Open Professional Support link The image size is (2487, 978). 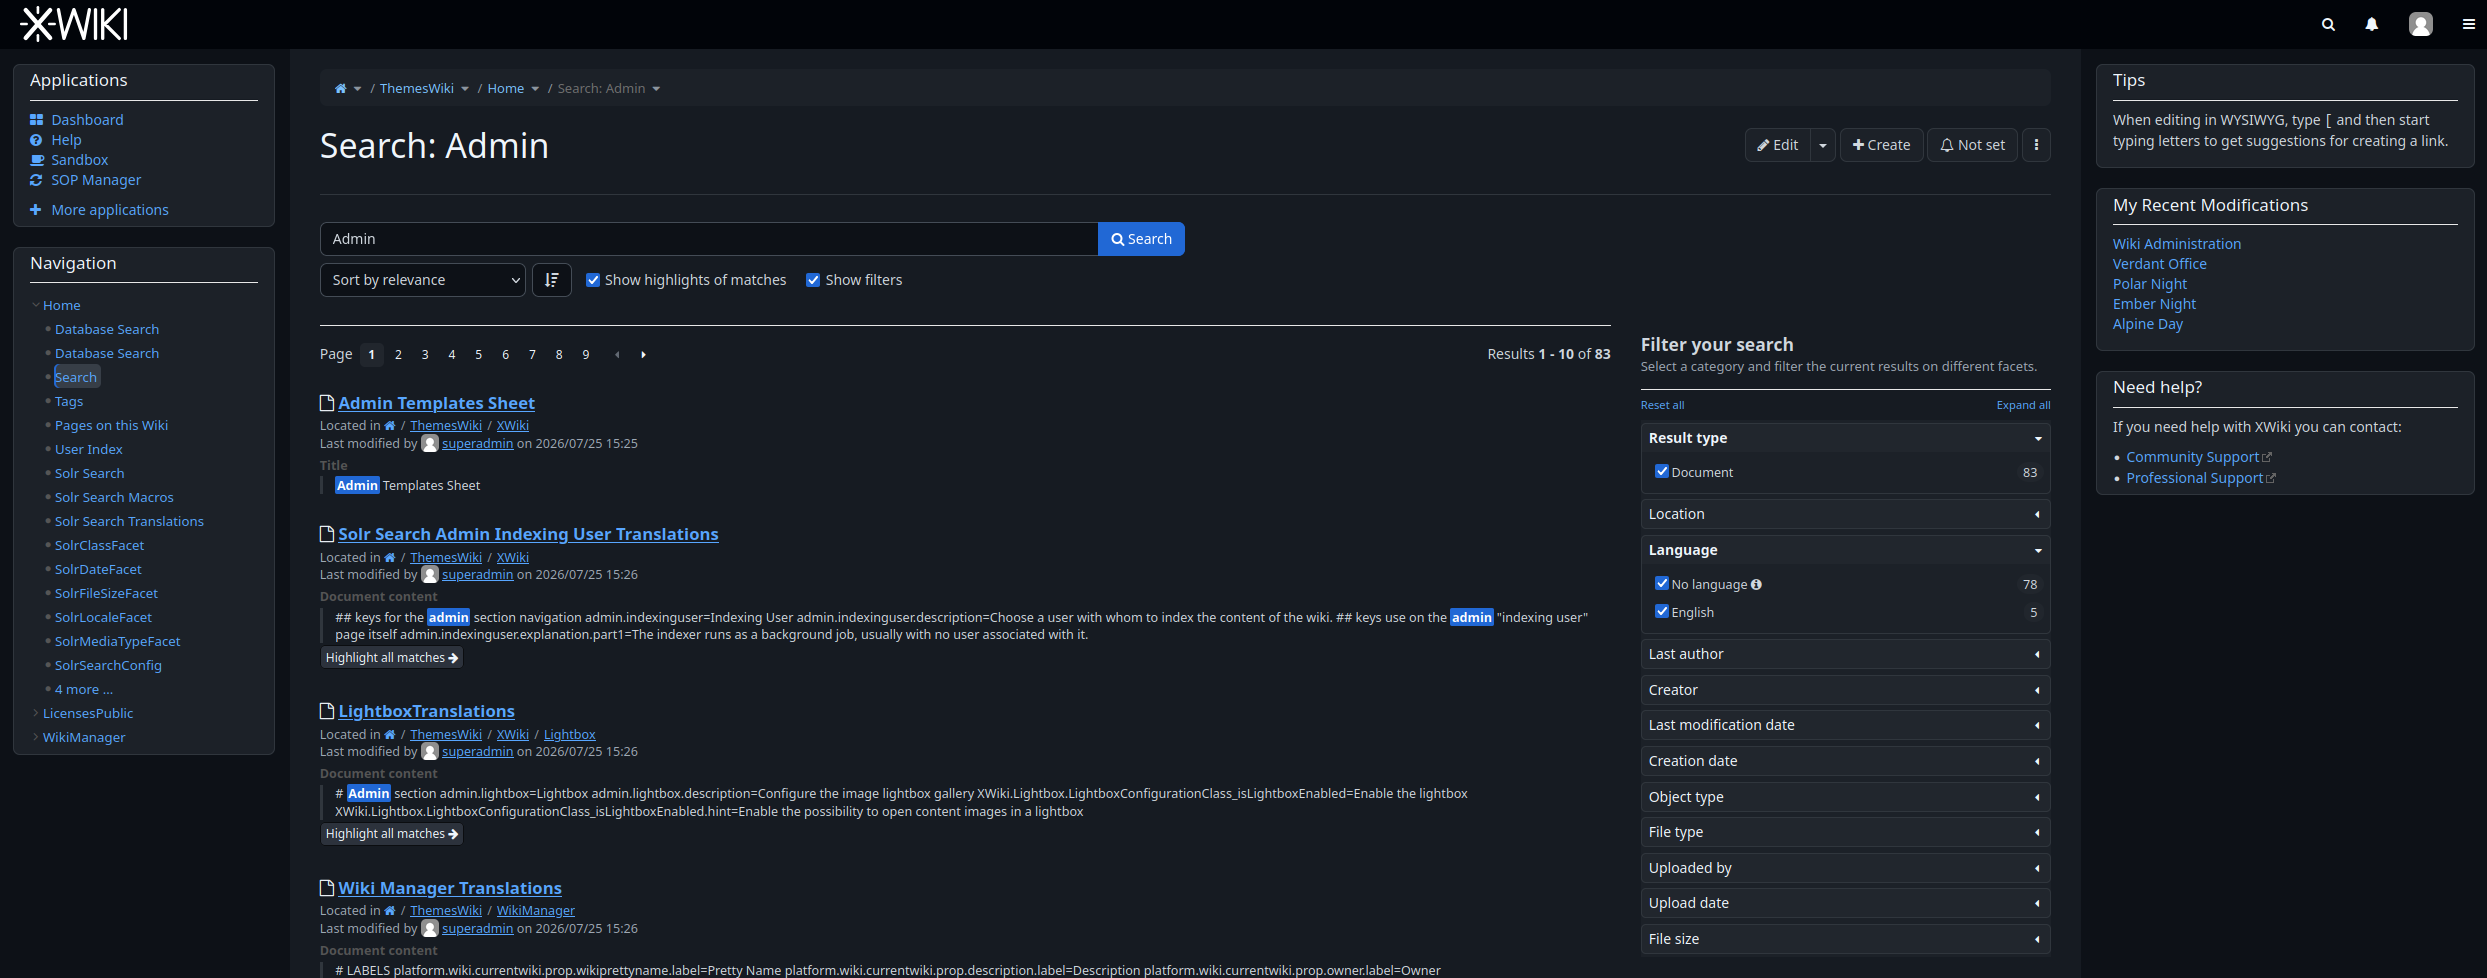click(2194, 478)
